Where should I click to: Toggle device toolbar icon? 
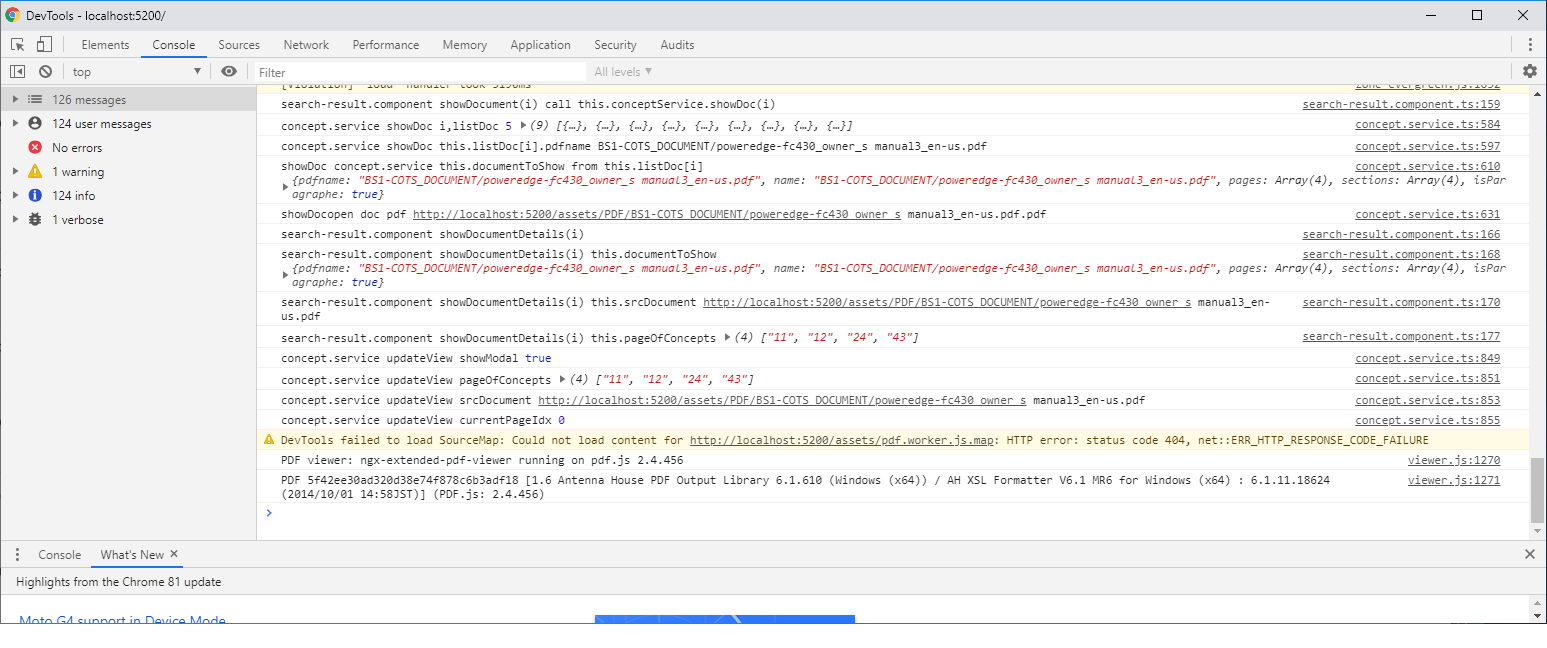tap(44, 44)
